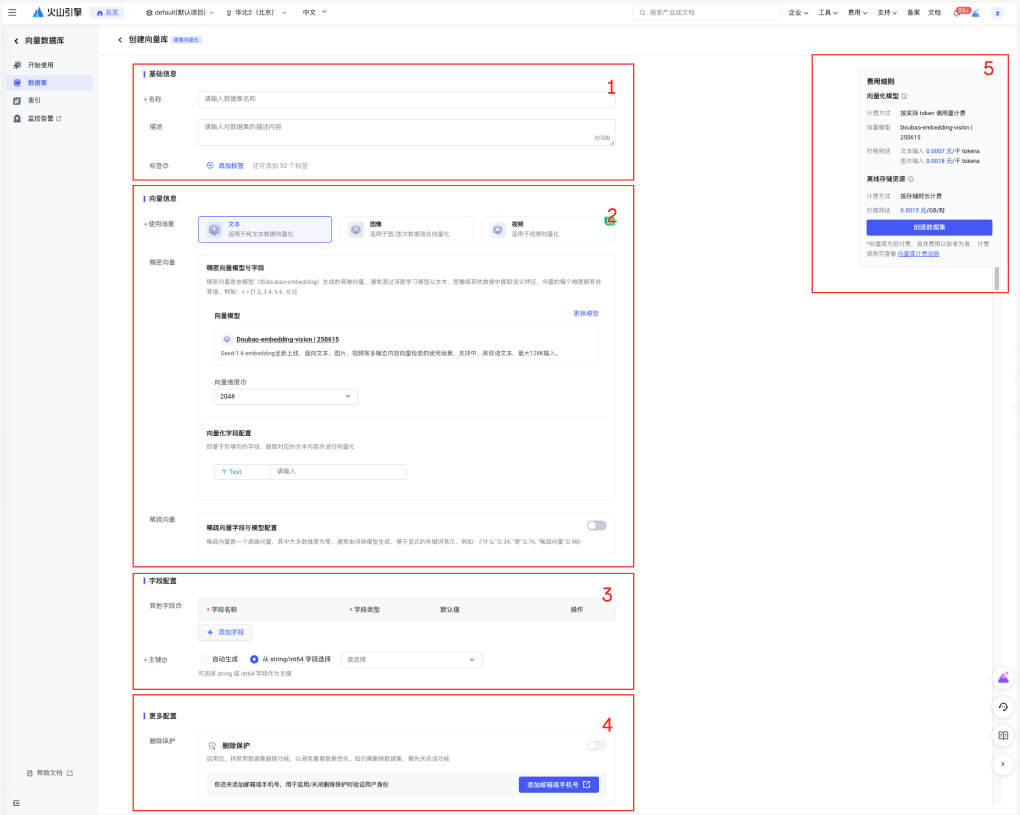The image size is (1020, 815).
Task: Open the hamburger menu at top left
Action: click(x=12, y=12)
